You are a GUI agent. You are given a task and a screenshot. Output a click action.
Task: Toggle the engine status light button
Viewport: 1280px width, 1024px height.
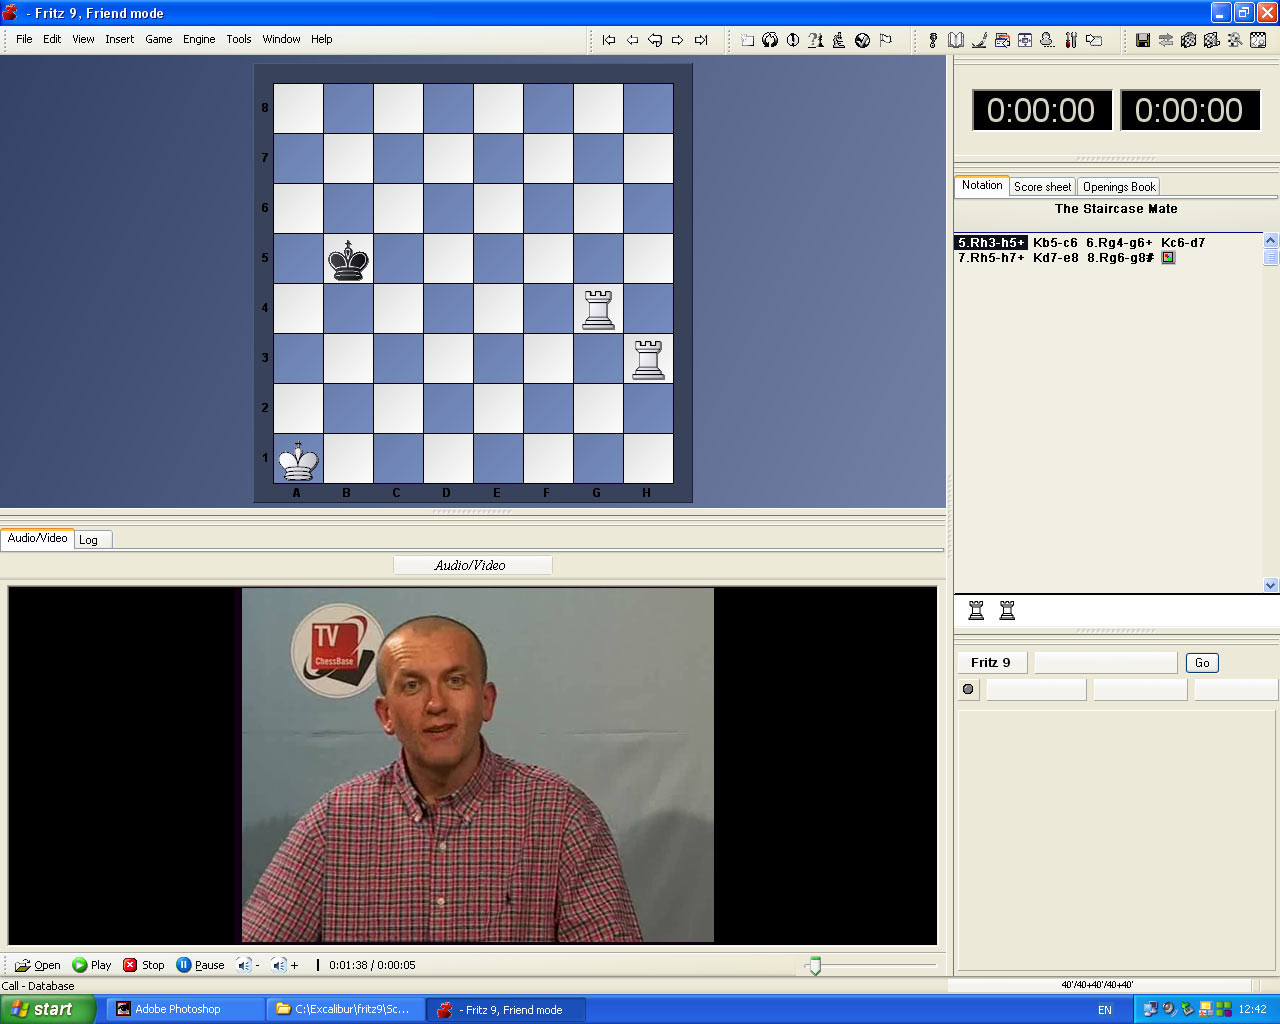point(968,689)
